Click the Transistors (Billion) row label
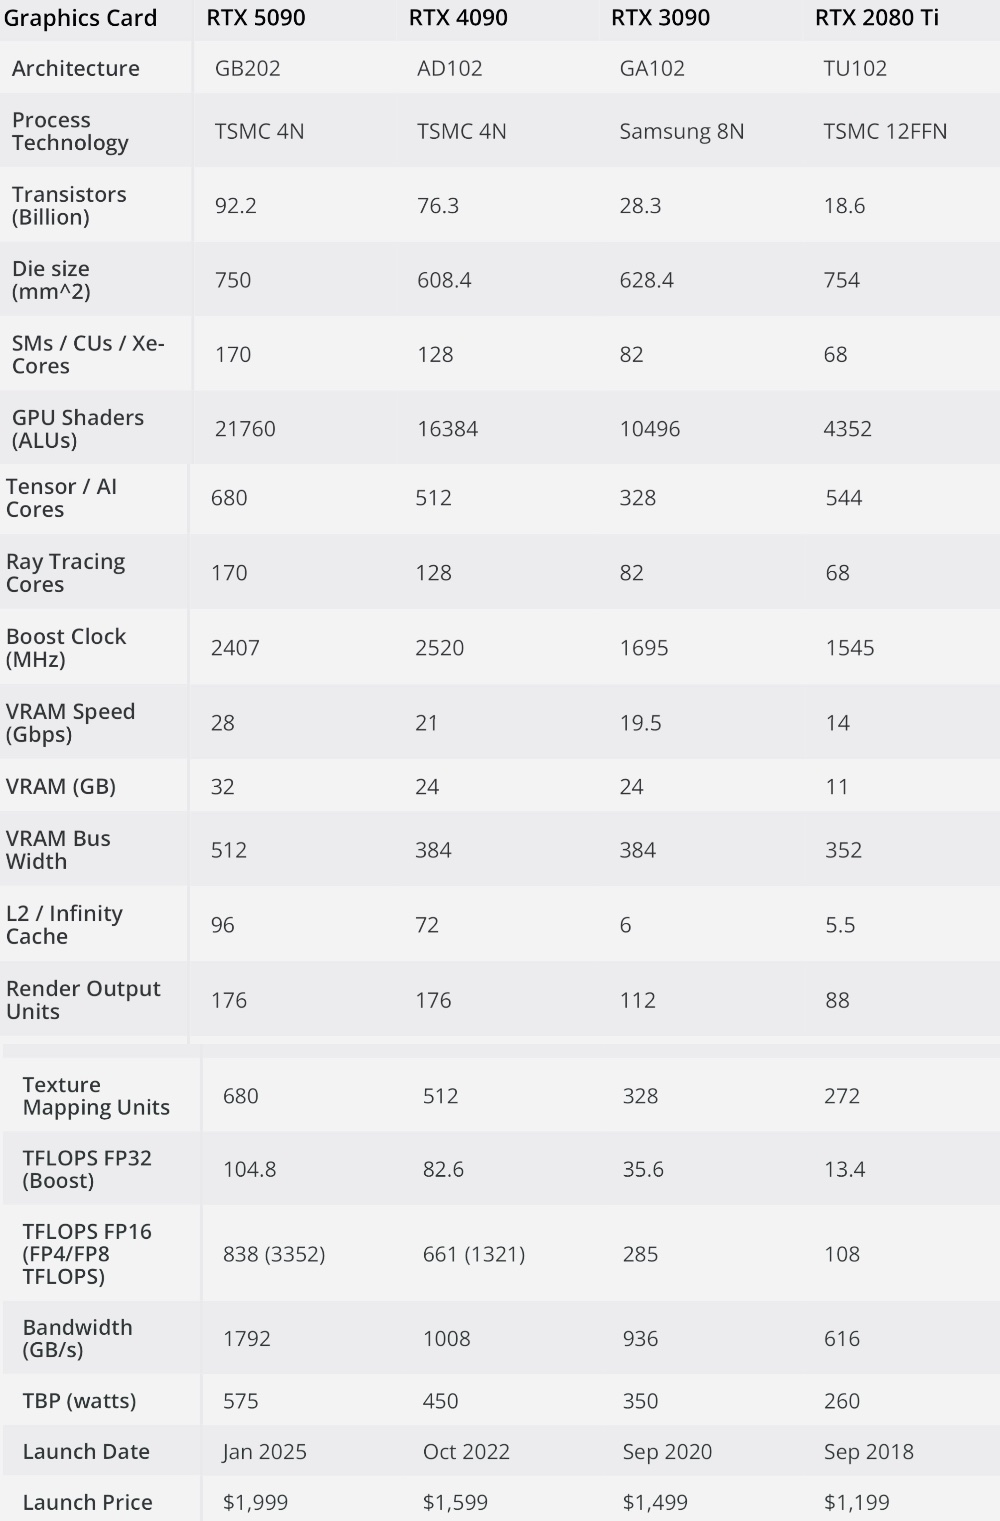The image size is (1000, 1521). click(69, 205)
